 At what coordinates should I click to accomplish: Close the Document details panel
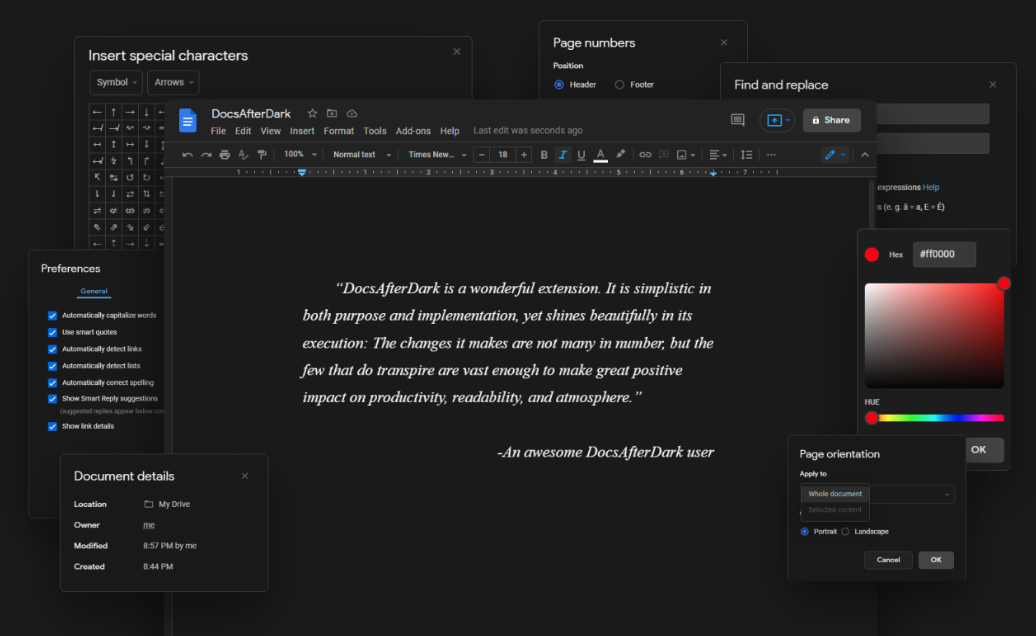(245, 476)
